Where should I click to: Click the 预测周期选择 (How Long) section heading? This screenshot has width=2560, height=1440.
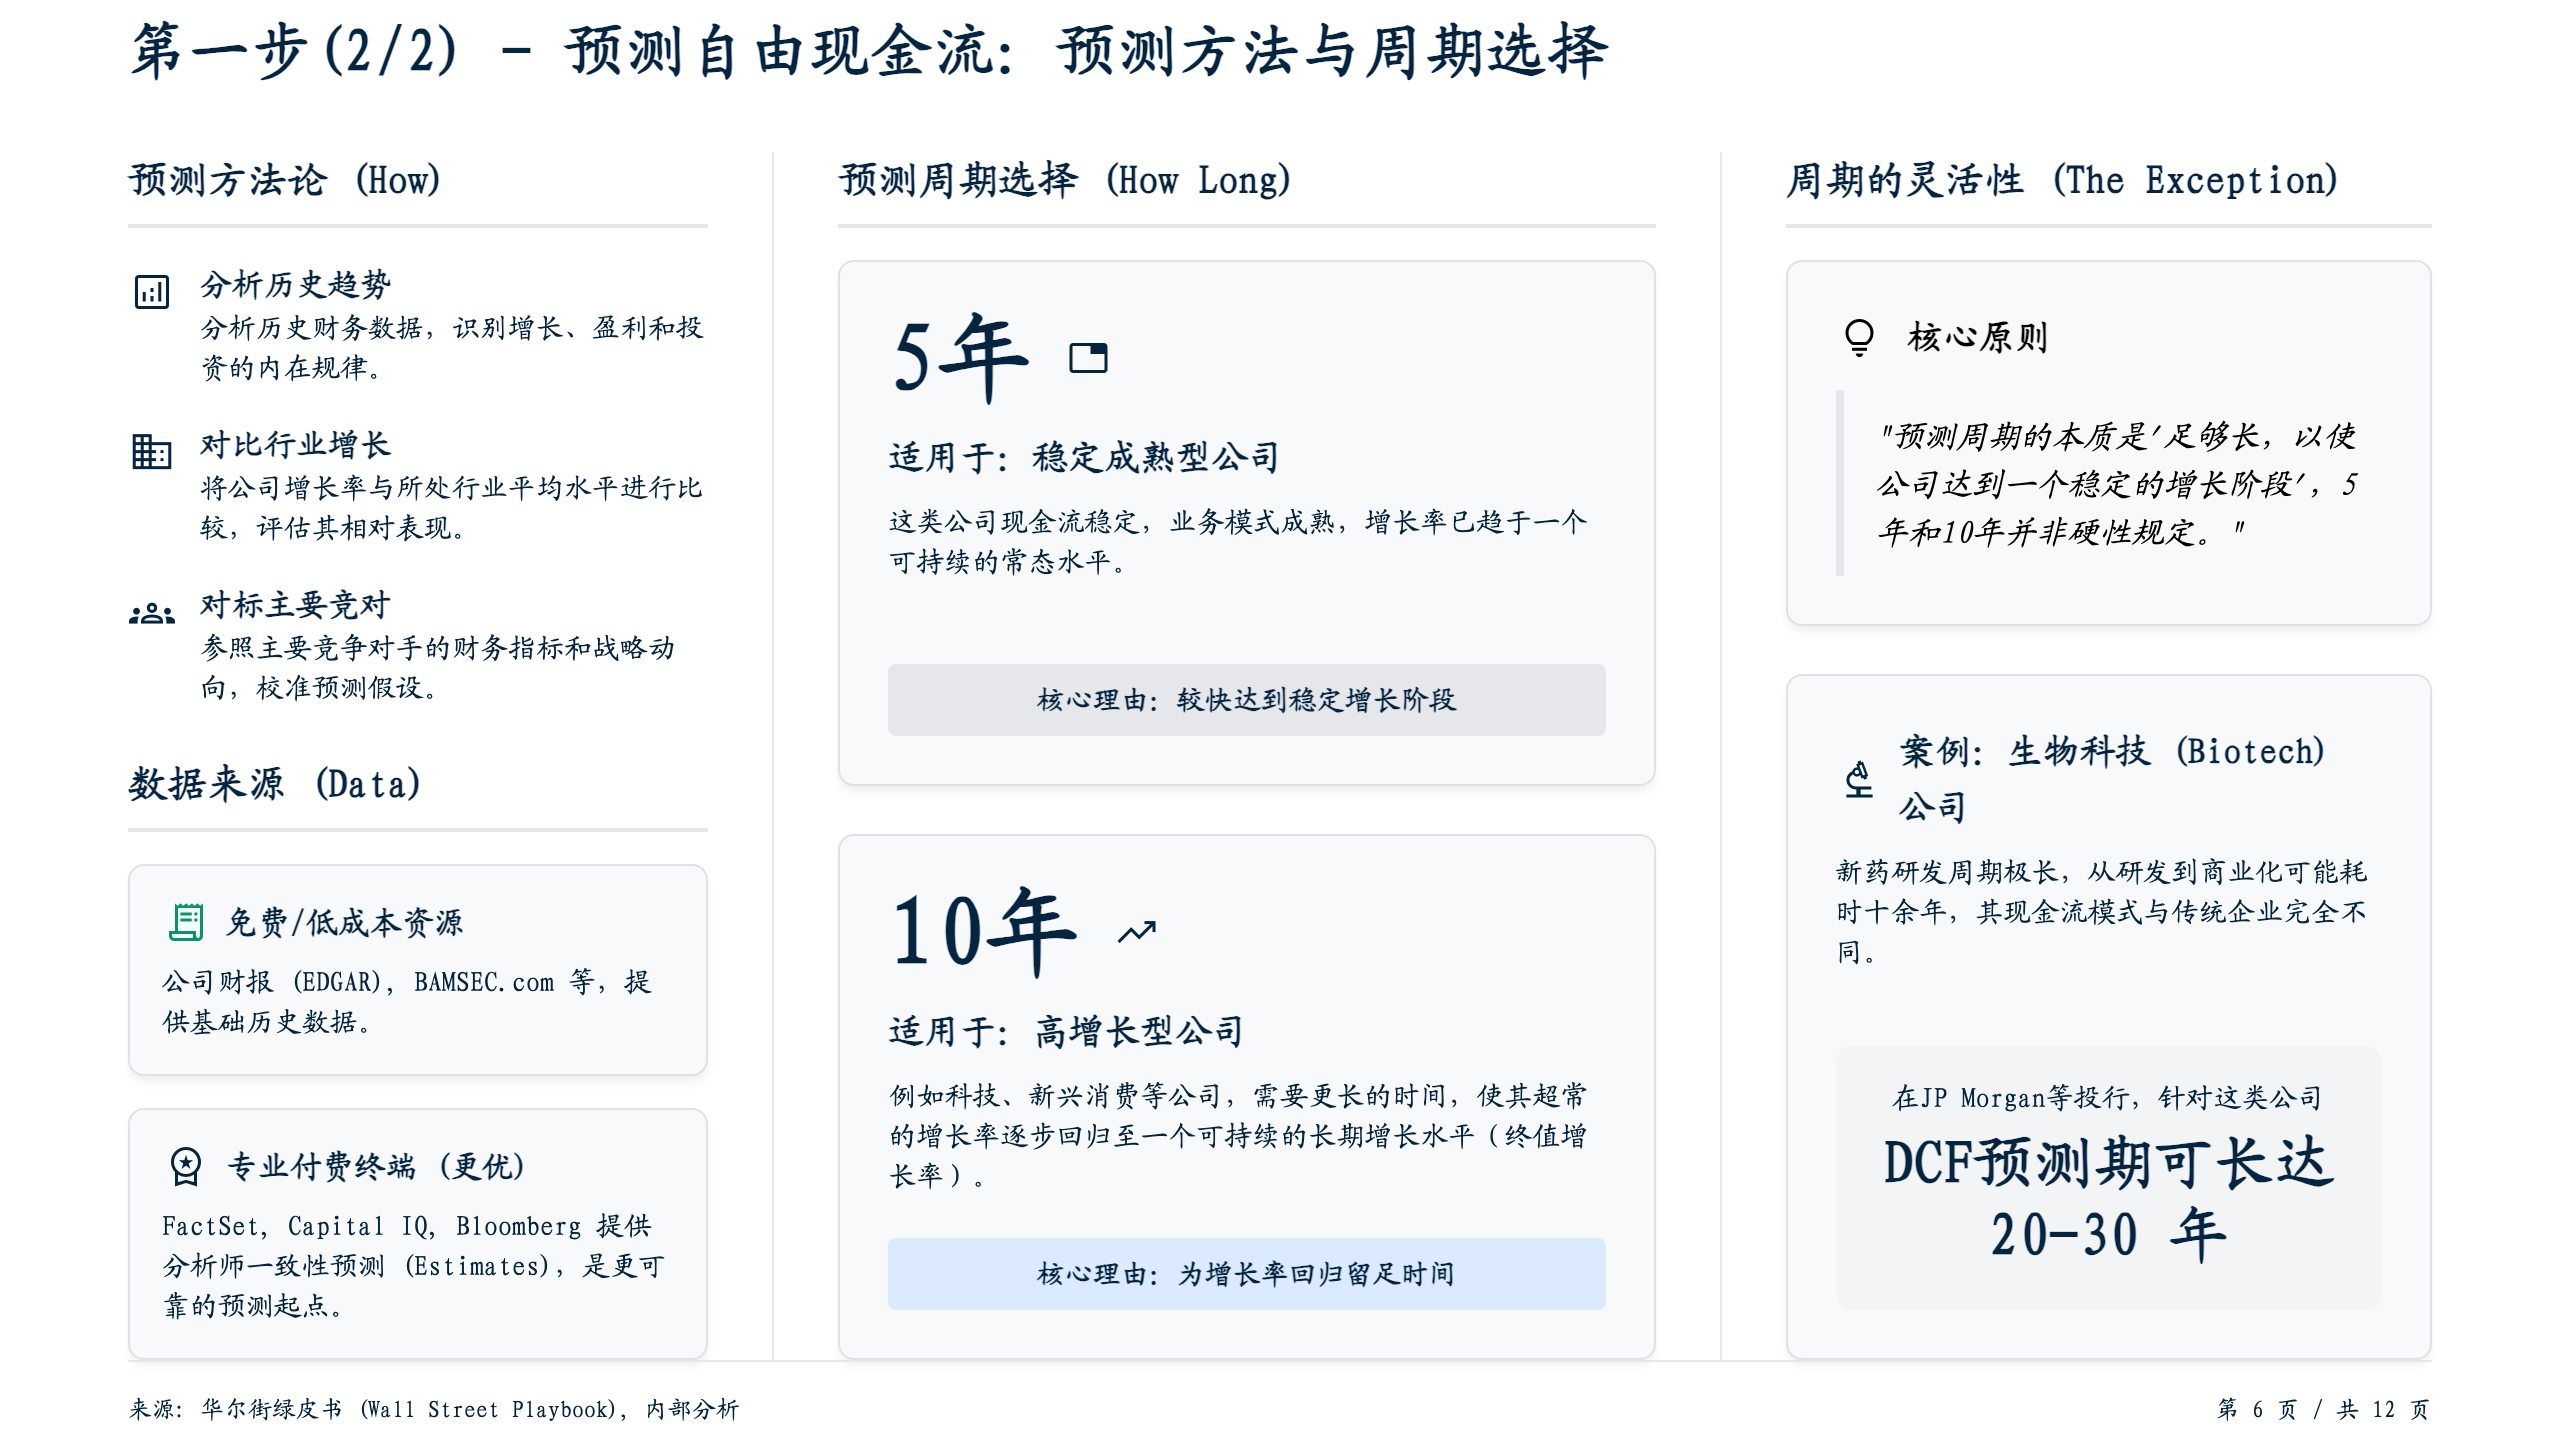(x=1065, y=181)
